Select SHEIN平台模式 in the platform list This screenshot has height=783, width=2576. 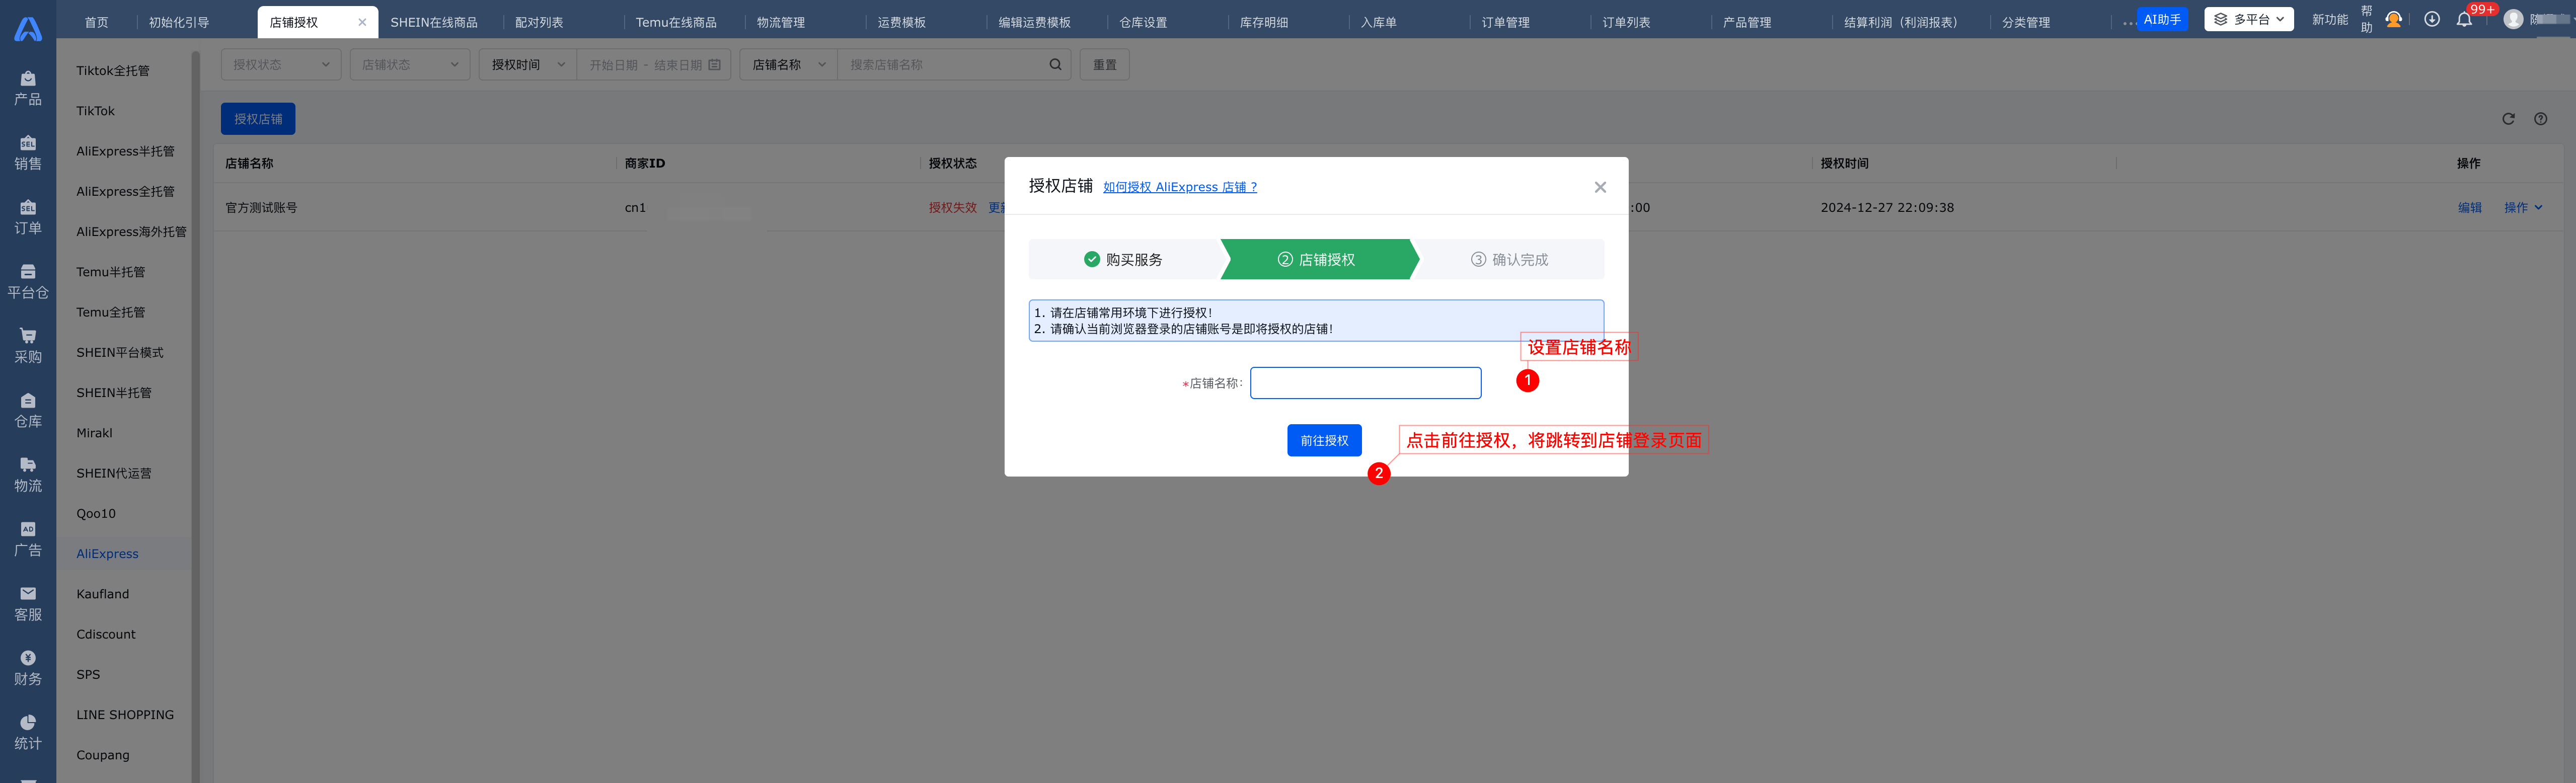120,353
